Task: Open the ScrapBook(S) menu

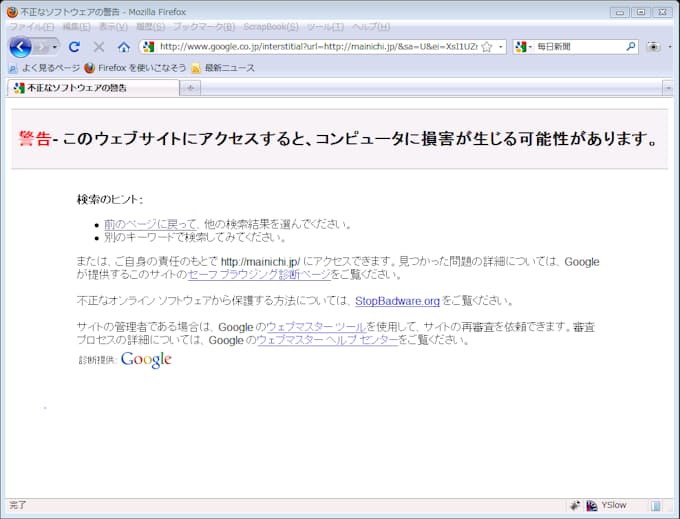Action: 270,26
